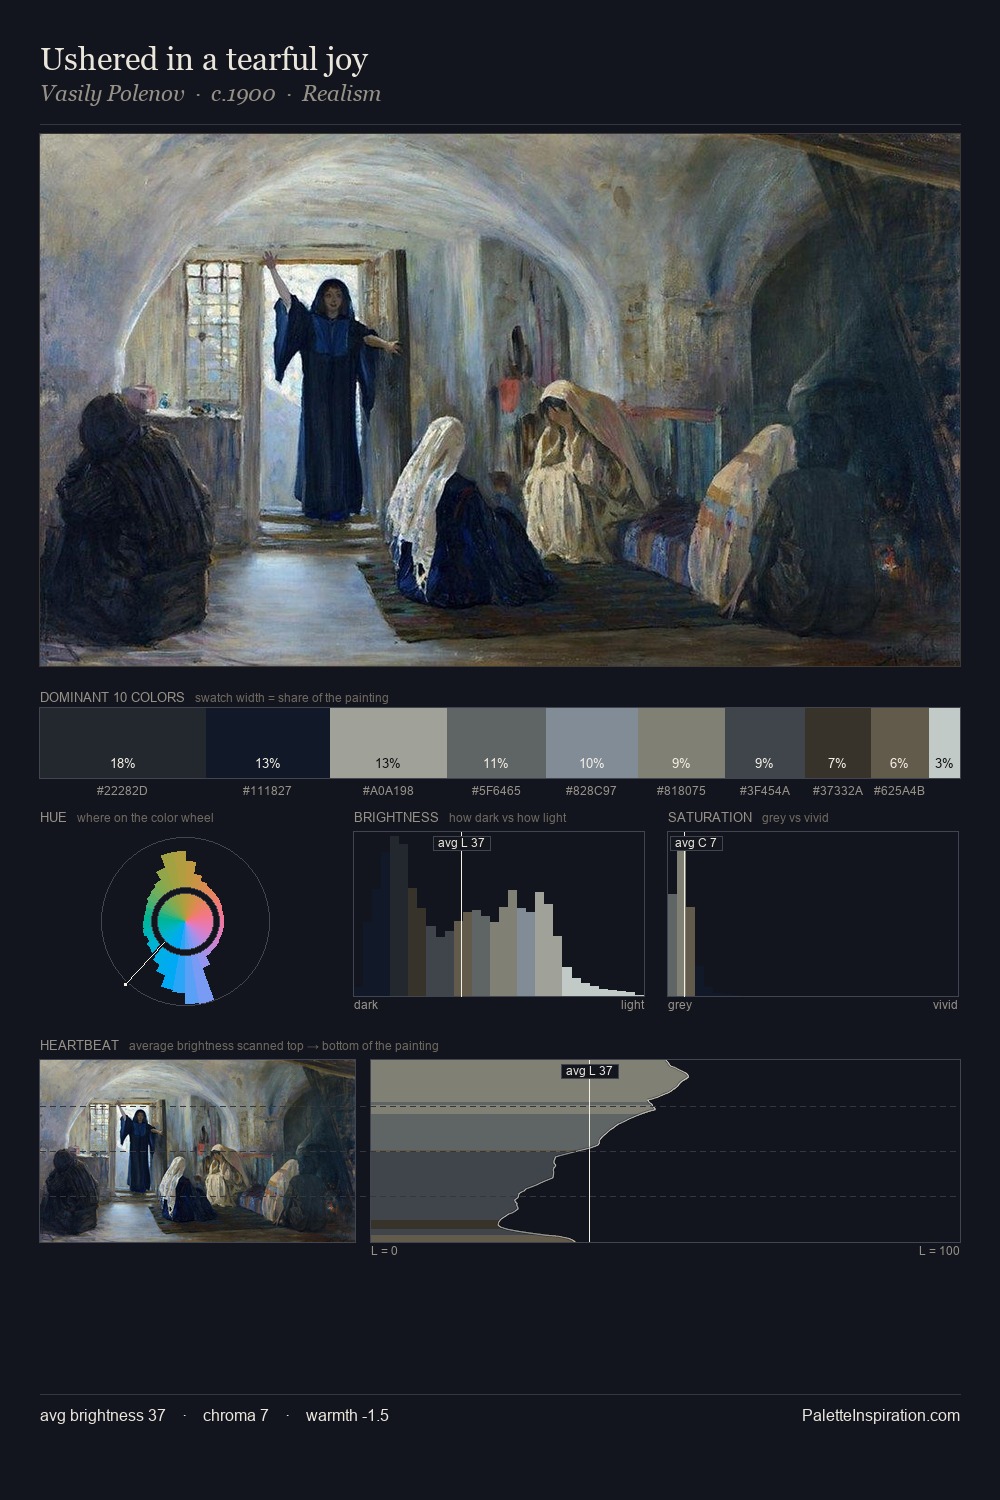The height and width of the screenshot is (1500, 1000).
Task: Click the hex label '#3F454A'
Action: [764, 791]
